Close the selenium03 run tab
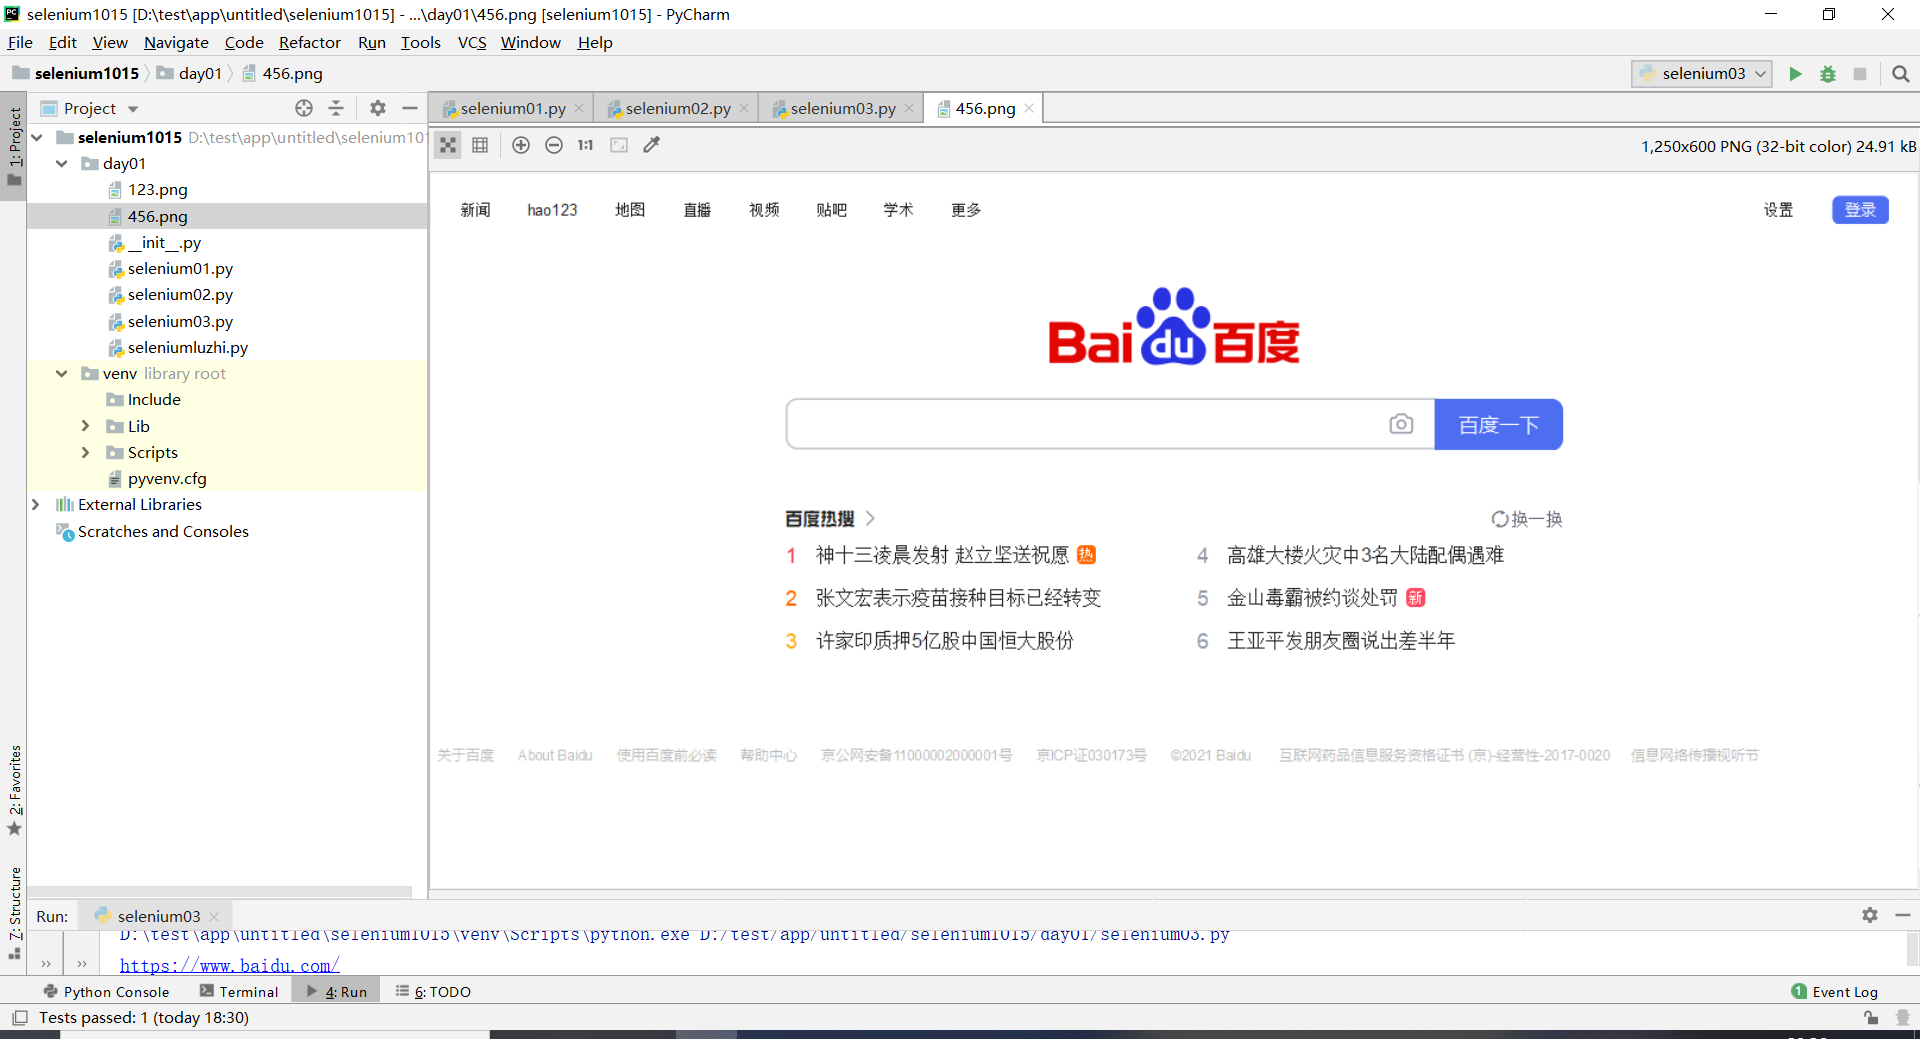This screenshot has height=1039, width=1920. click(214, 916)
